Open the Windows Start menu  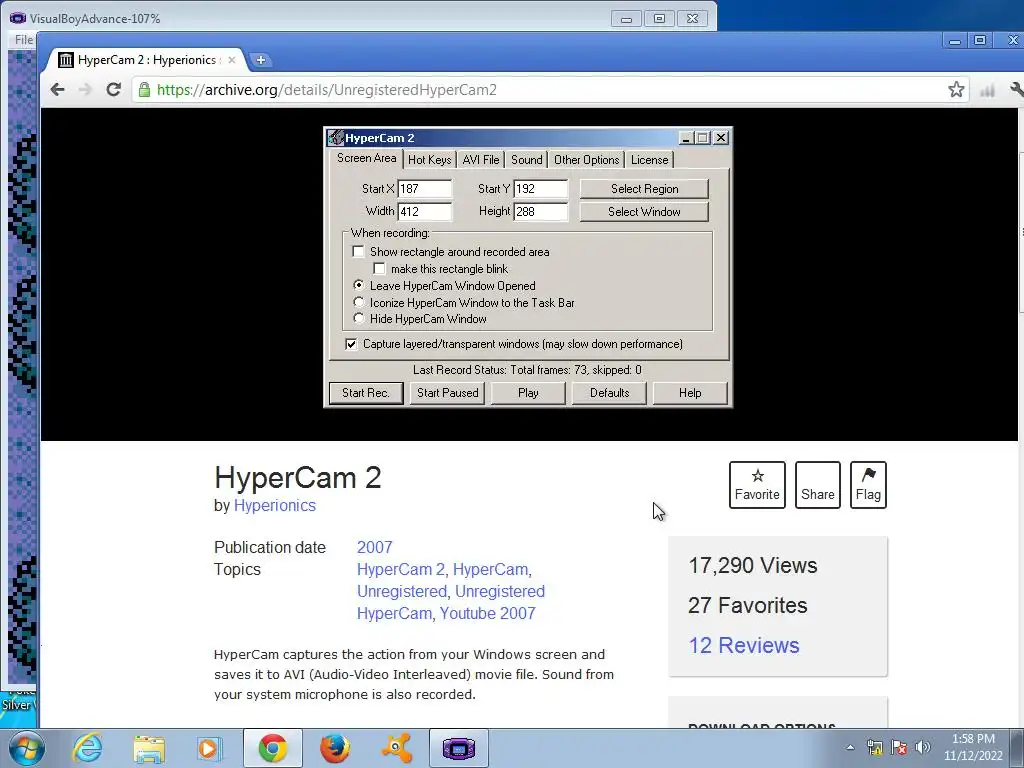[26, 748]
